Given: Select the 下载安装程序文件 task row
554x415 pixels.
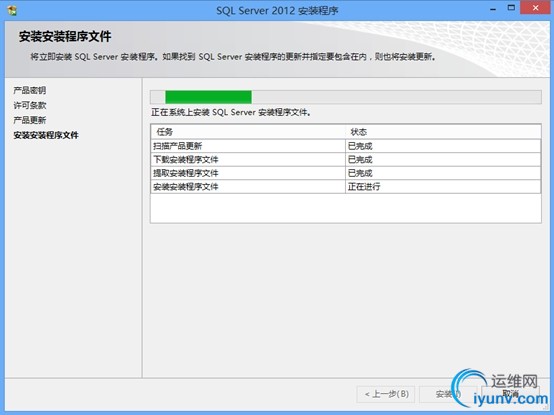Looking at the screenshot, I should click(x=346, y=160).
